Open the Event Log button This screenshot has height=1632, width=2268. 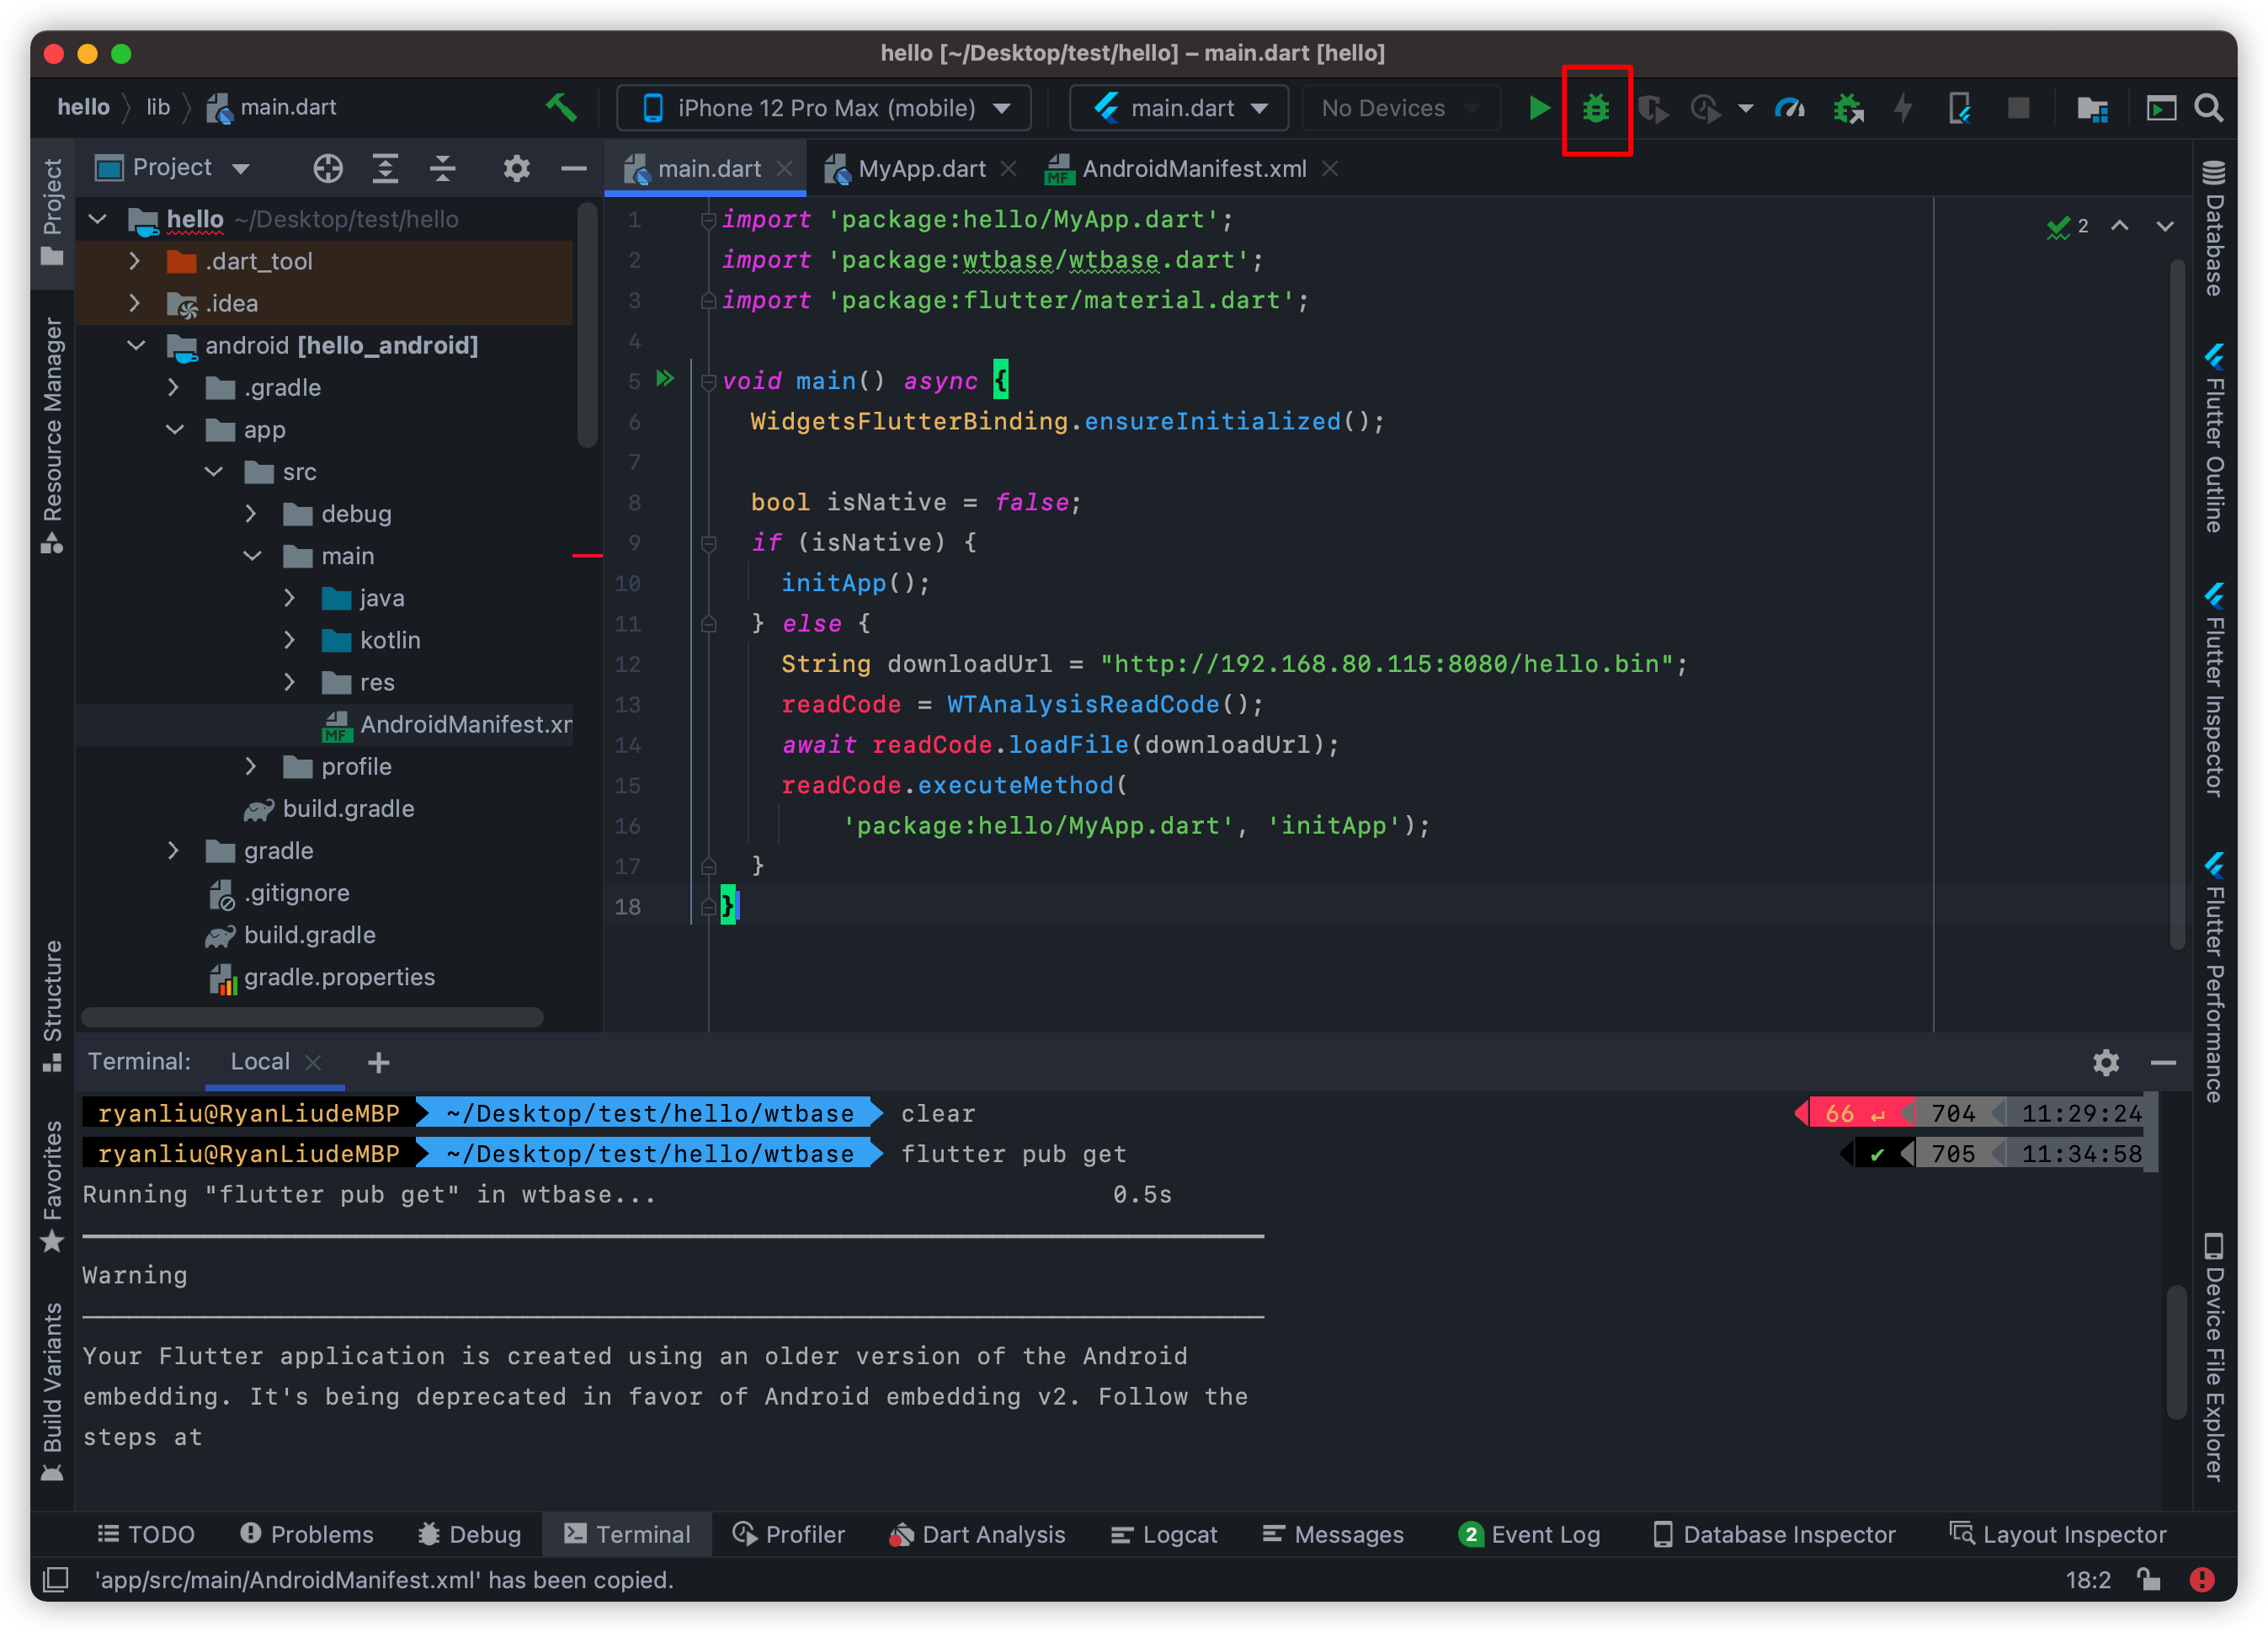pos(1530,1534)
